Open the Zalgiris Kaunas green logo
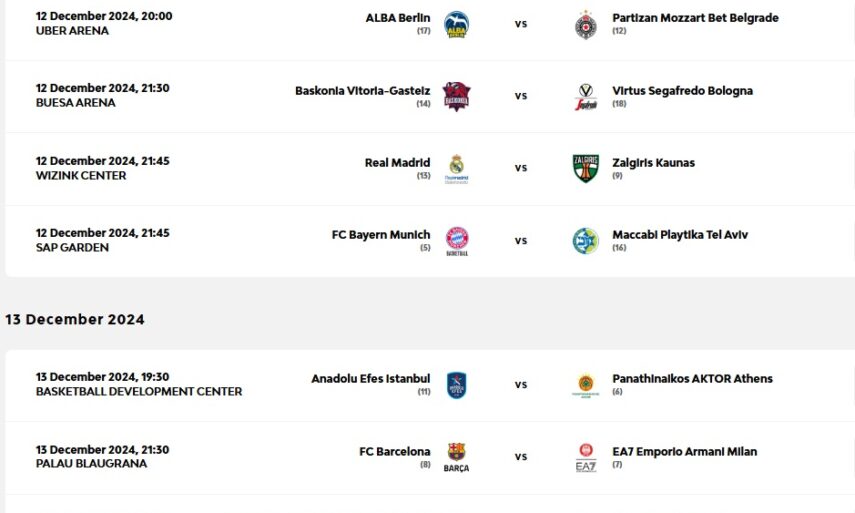Screen dimensions: 855x513 click(x=586, y=168)
